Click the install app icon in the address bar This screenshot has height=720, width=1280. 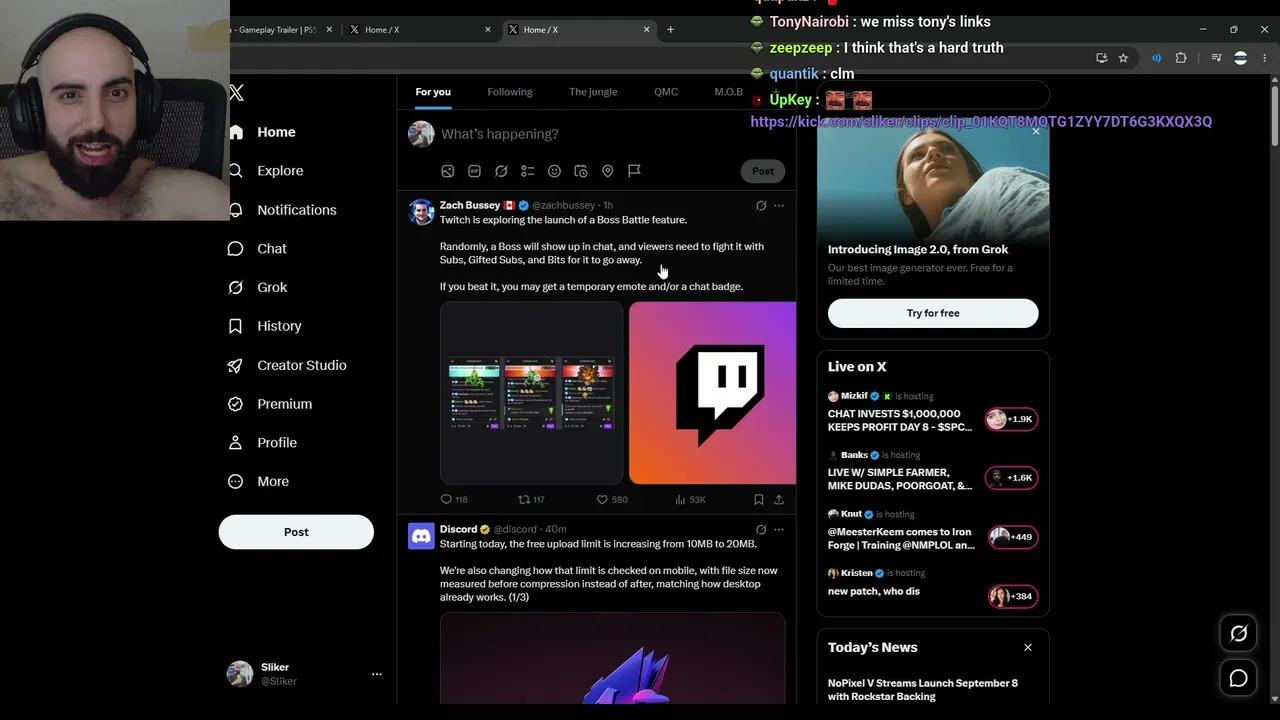[1101, 58]
